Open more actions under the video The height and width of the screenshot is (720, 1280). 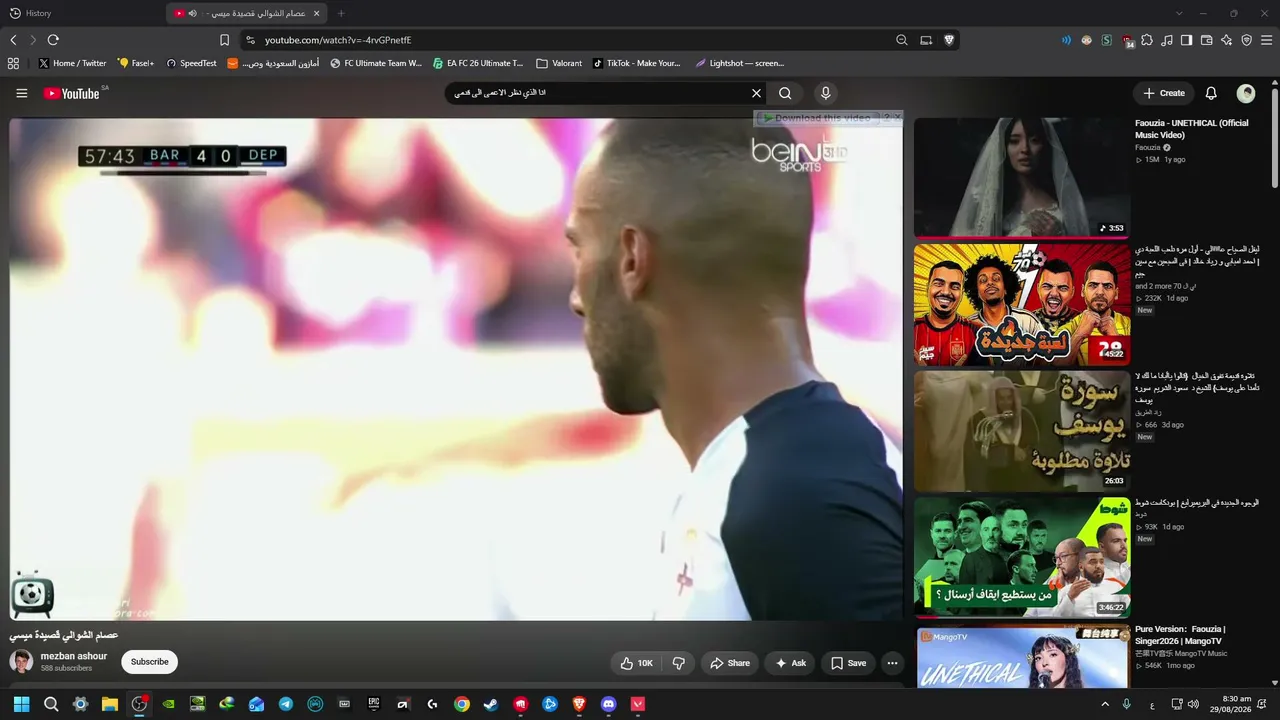892,663
